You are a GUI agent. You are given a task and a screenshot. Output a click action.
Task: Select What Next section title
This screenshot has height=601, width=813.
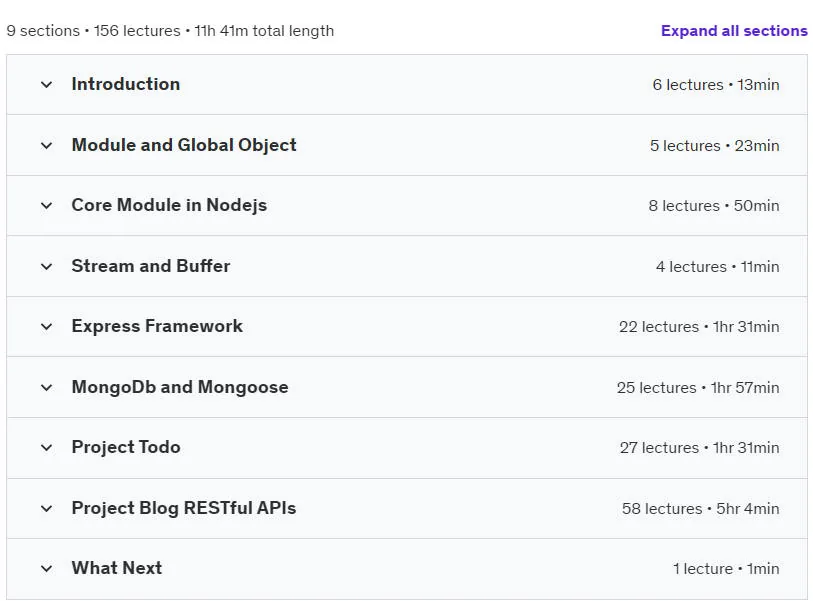117,568
